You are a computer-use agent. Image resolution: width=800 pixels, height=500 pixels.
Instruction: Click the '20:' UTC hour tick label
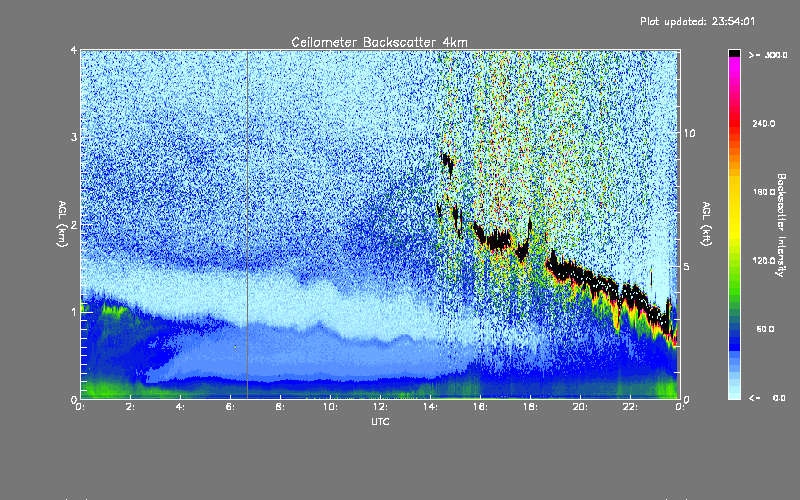581,407
